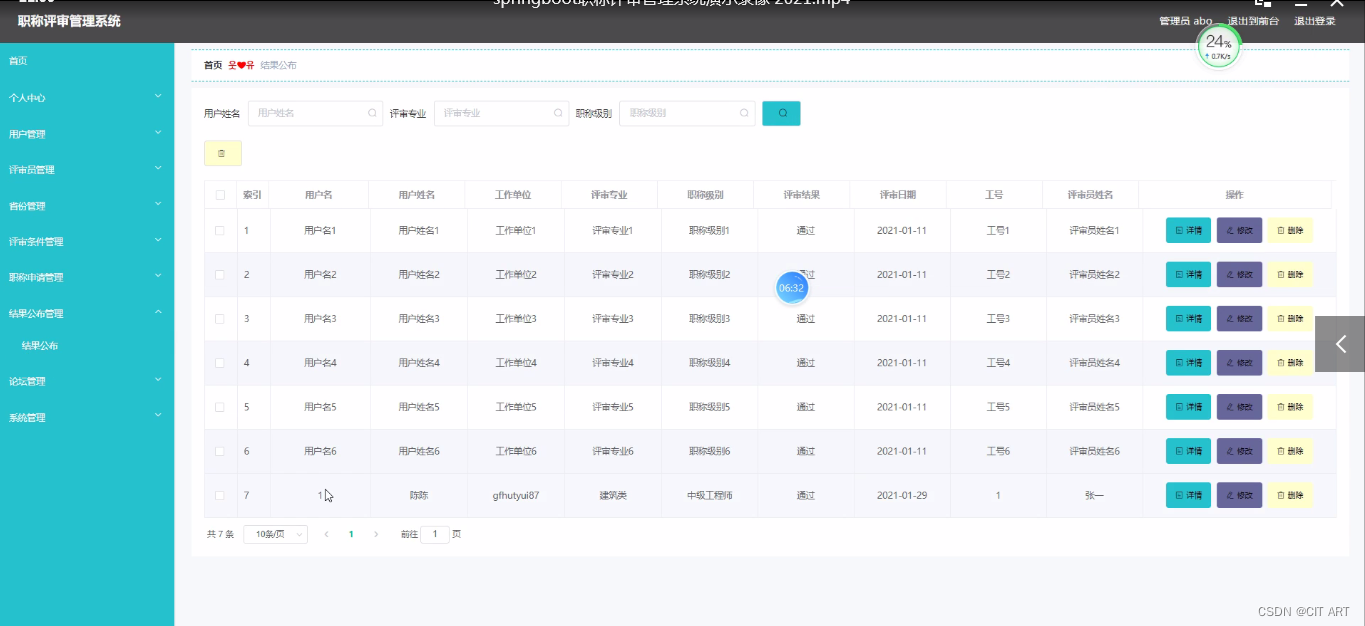
Task: Click 删除 for the 用户名3 row
Action: [1290, 319]
